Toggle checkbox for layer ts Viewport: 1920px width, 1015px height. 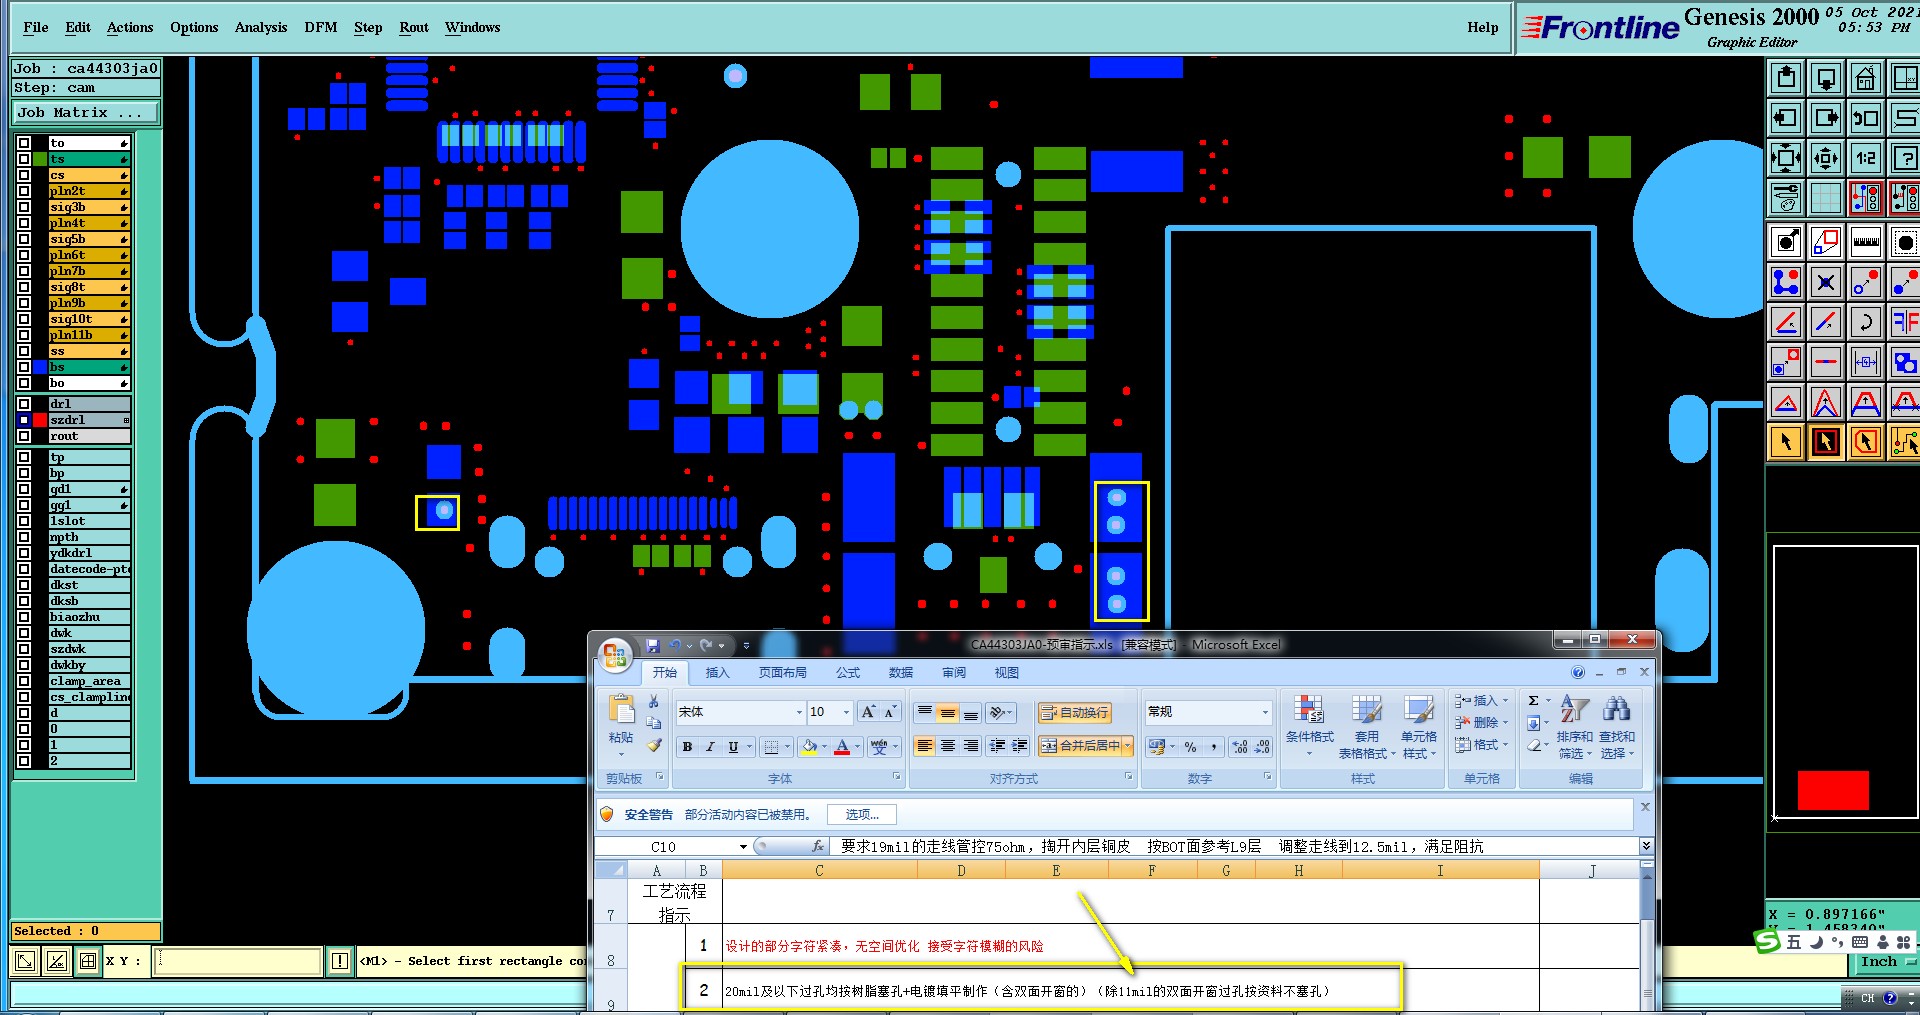pos(24,159)
